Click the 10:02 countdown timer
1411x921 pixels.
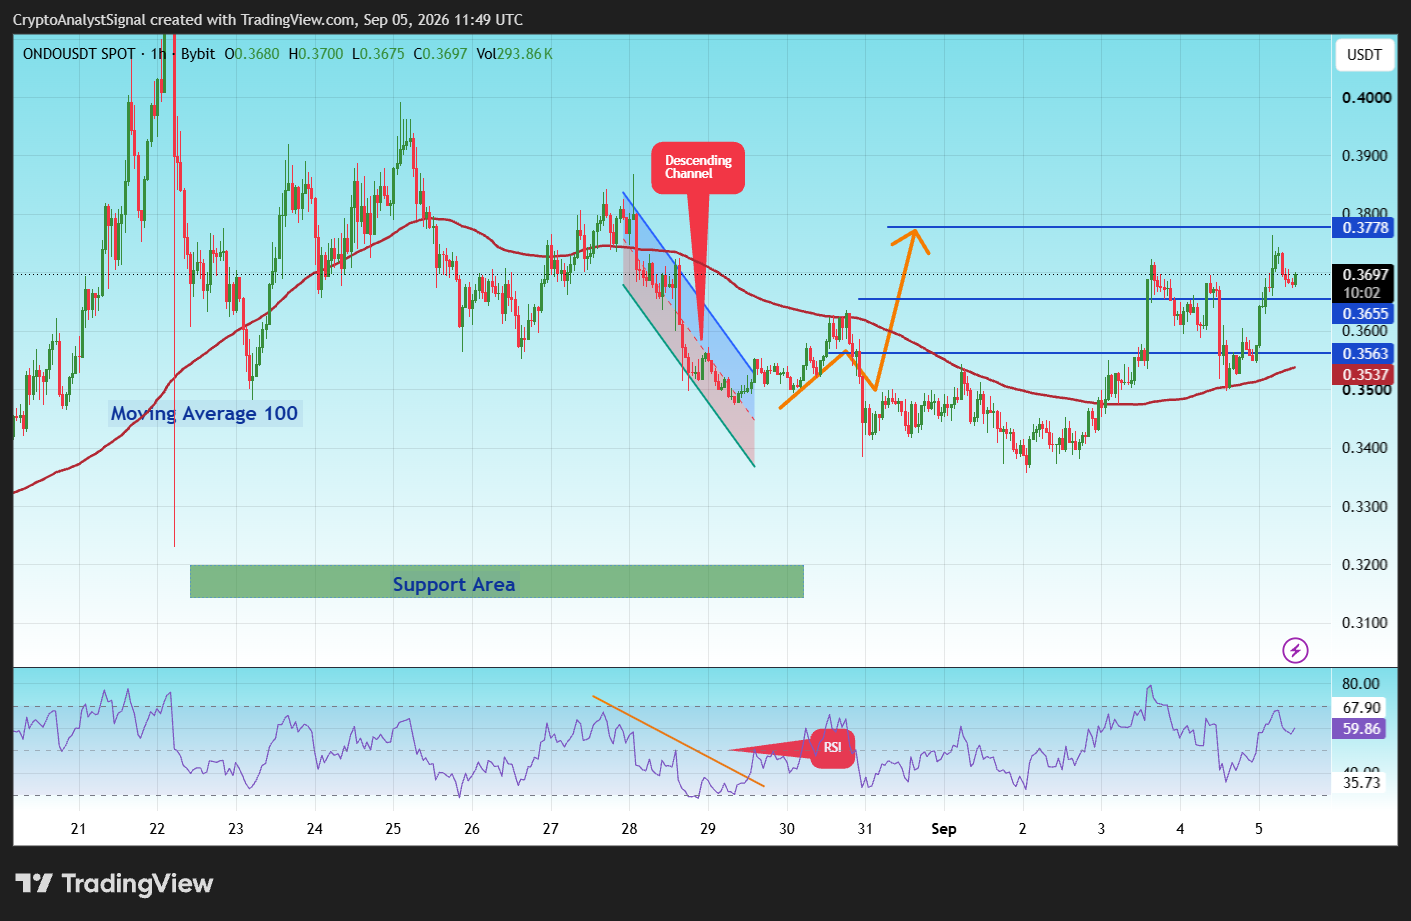pyautogui.click(x=1362, y=293)
